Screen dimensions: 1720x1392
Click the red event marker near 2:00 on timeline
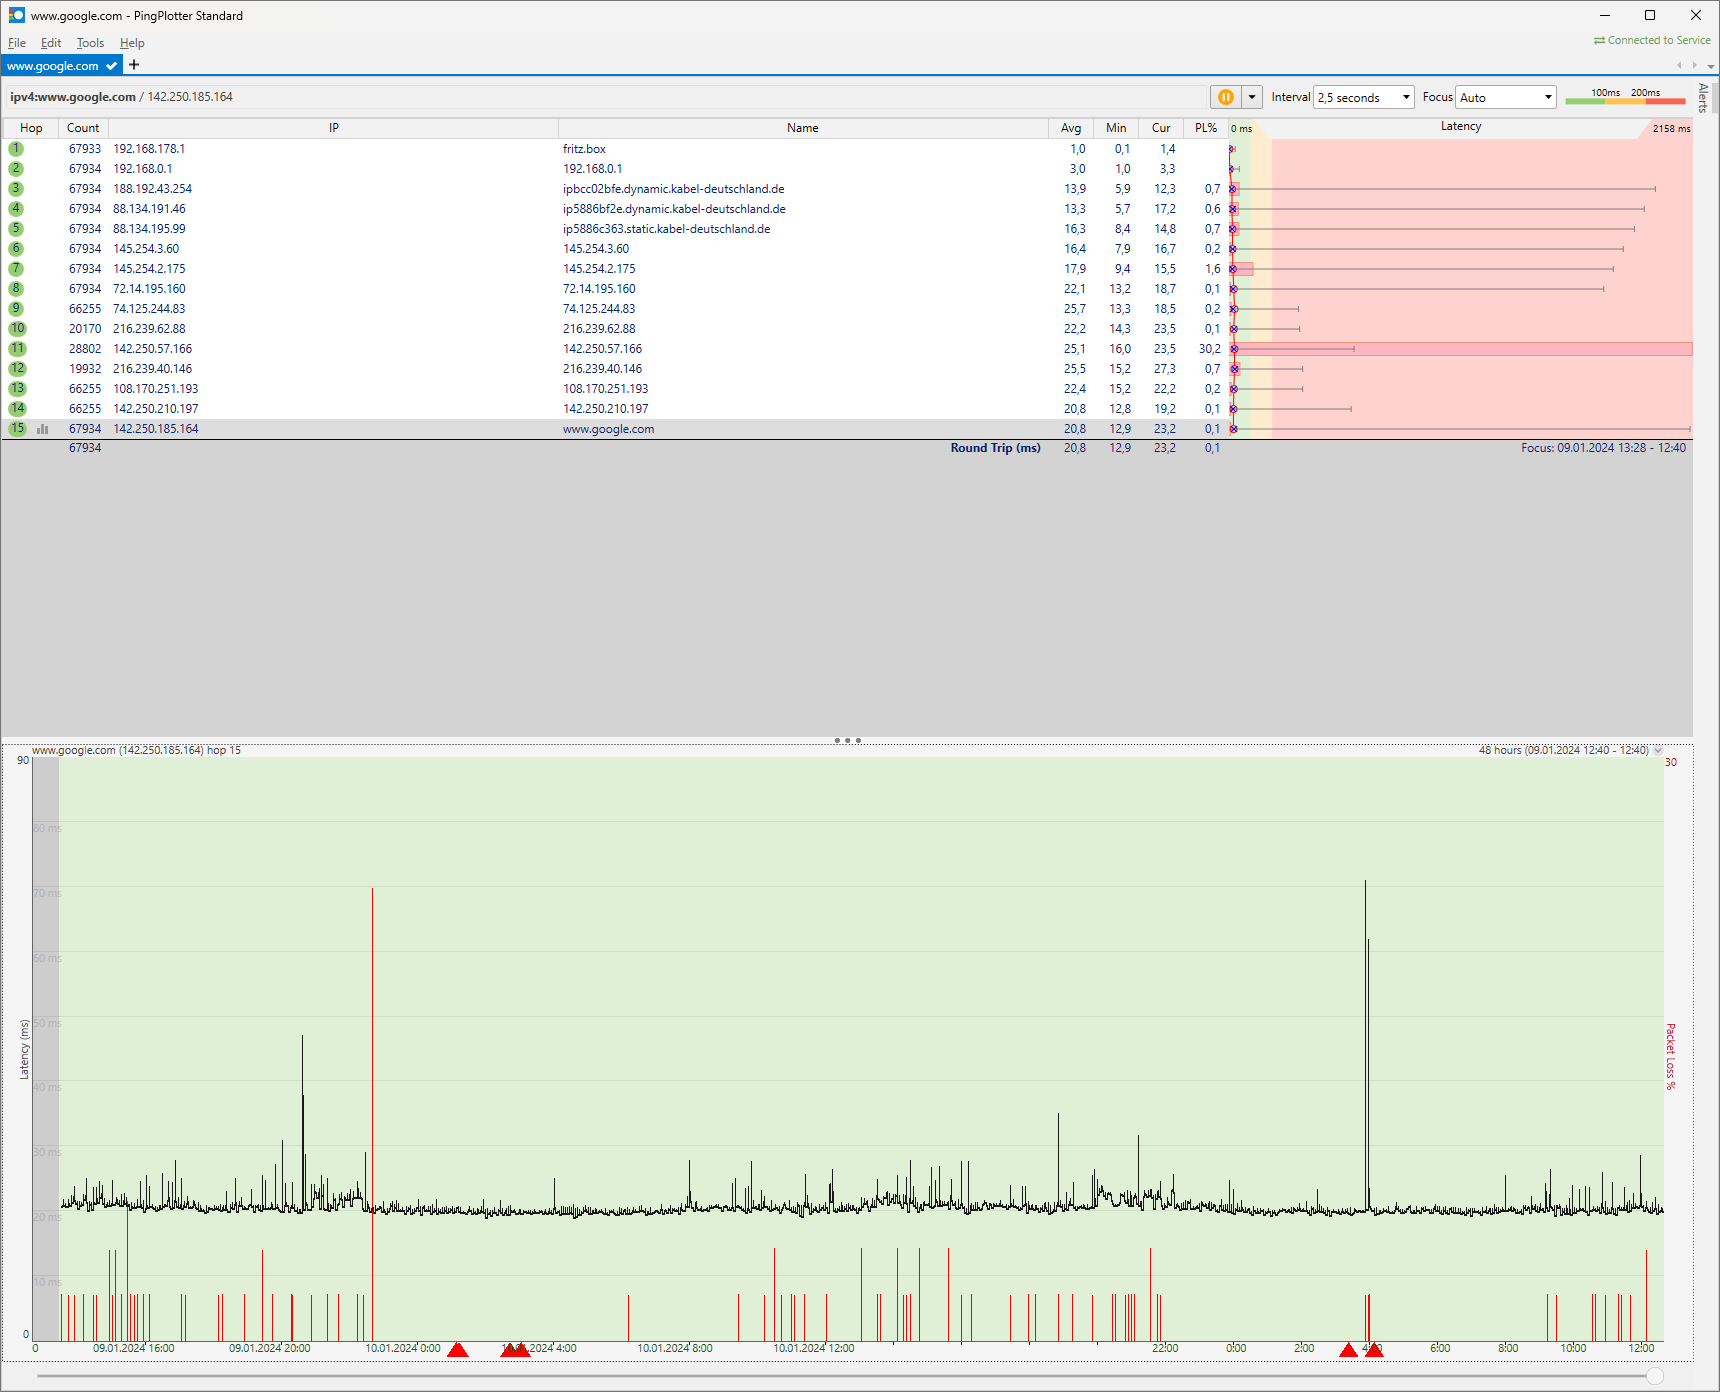[1348, 1350]
